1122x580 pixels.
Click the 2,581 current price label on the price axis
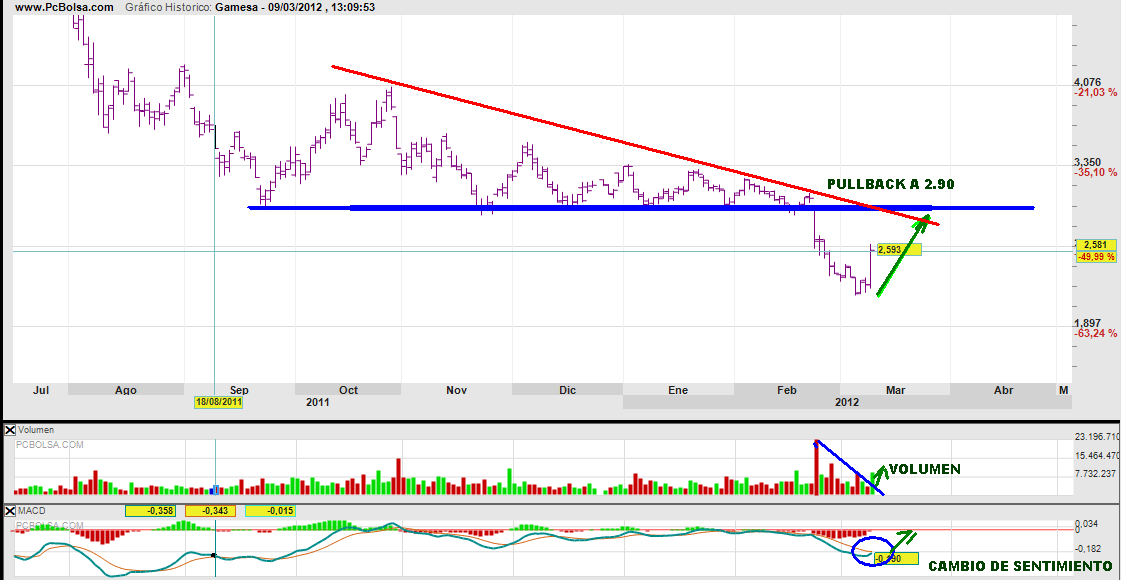coord(1093,245)
